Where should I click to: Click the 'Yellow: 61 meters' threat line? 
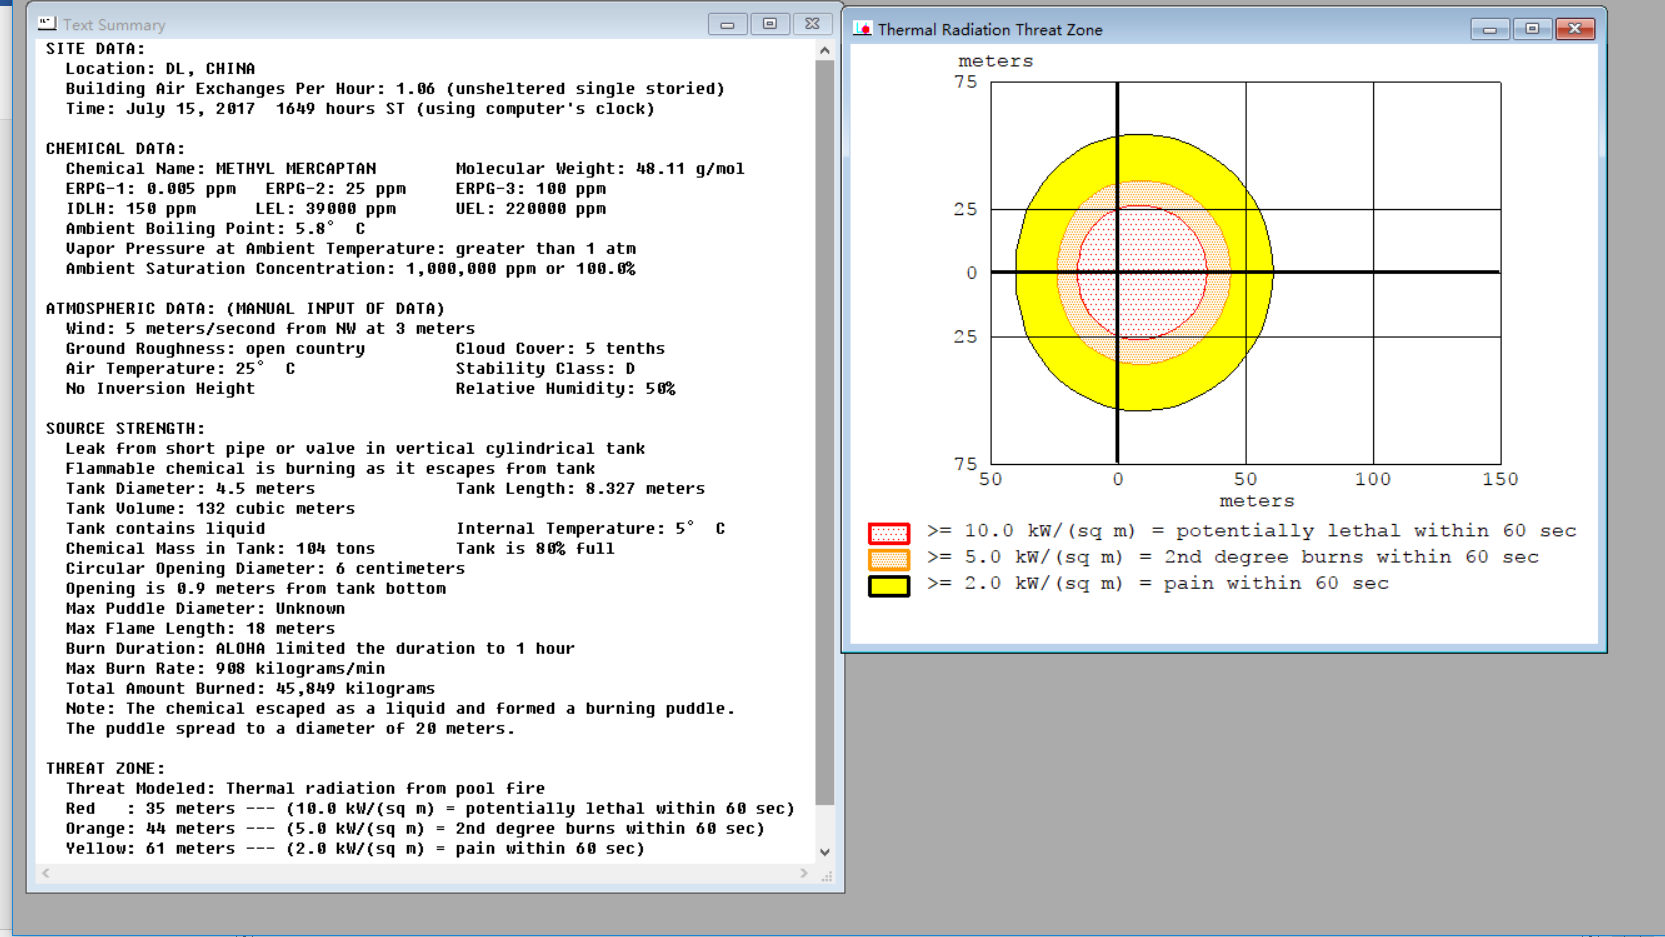click(x=355, y=848)
